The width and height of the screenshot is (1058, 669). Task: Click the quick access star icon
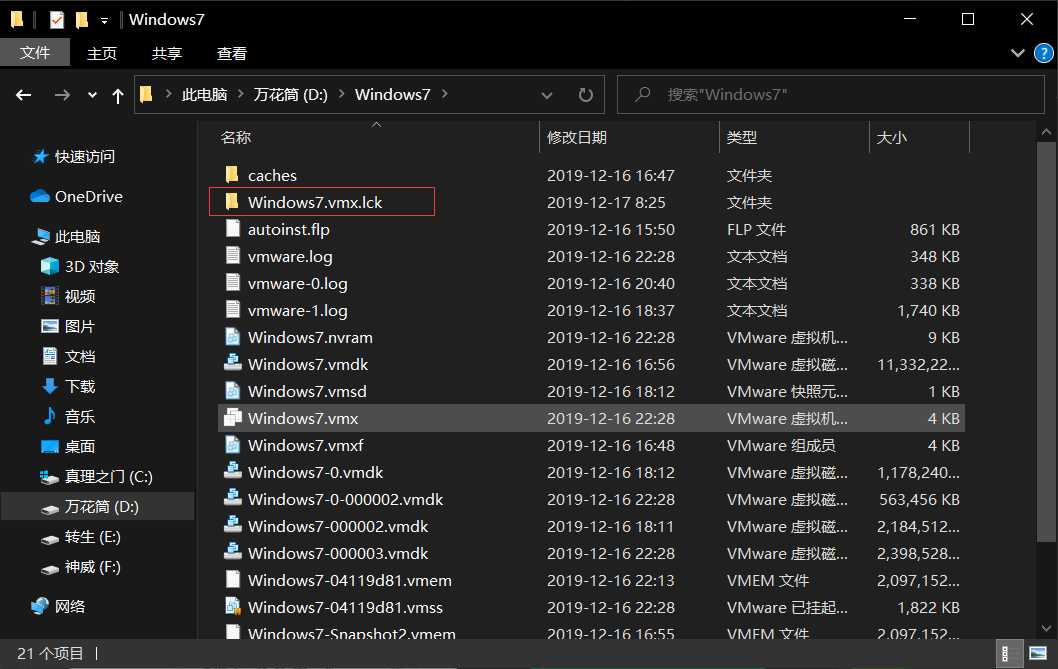point(40,157)
